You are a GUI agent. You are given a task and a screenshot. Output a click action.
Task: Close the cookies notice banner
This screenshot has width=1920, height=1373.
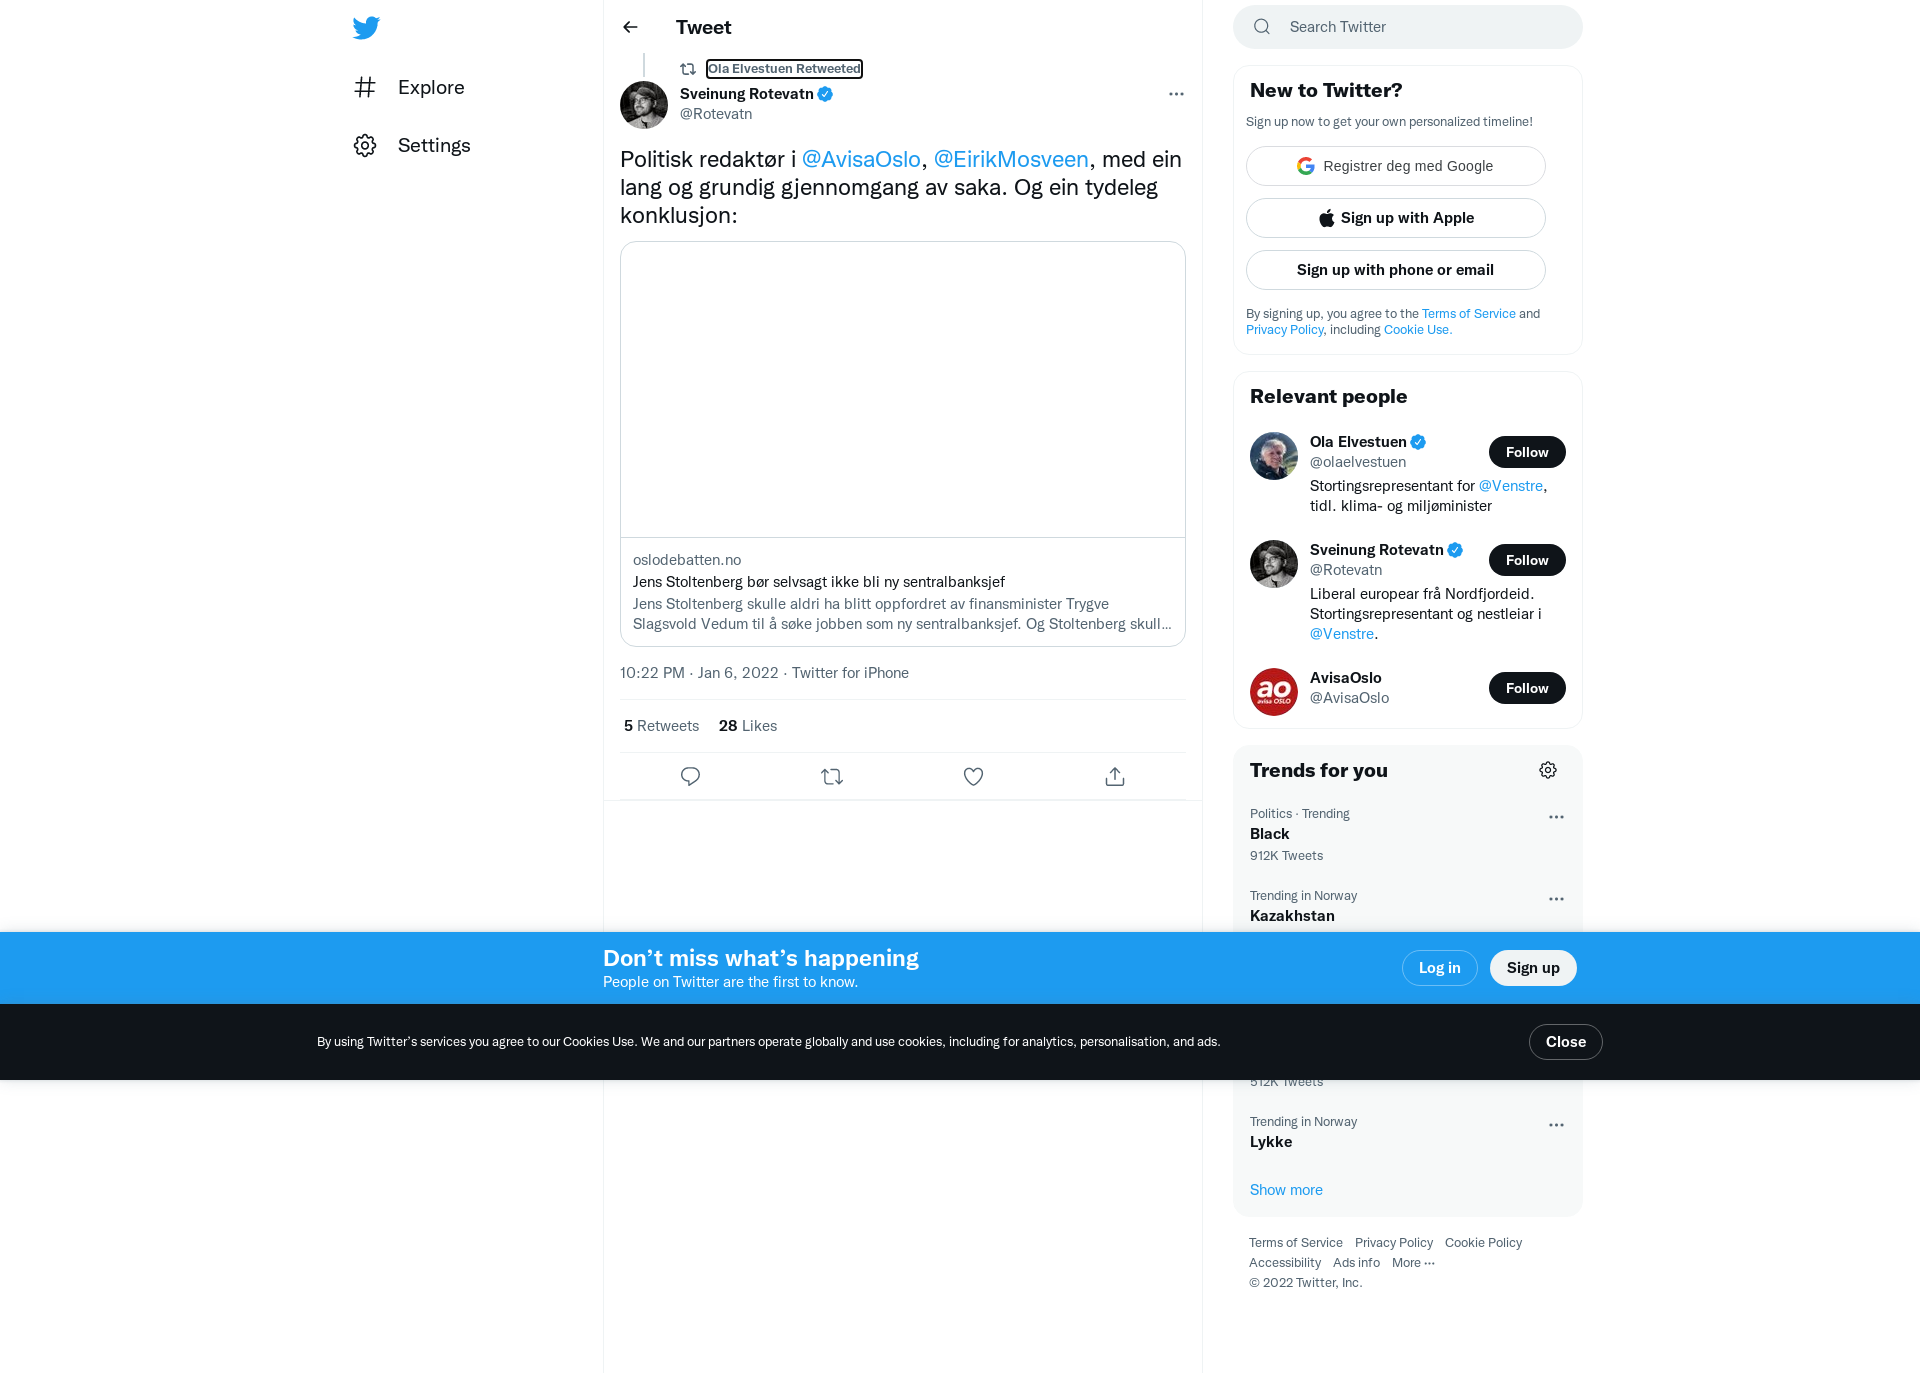[x=1566, y=1042]
